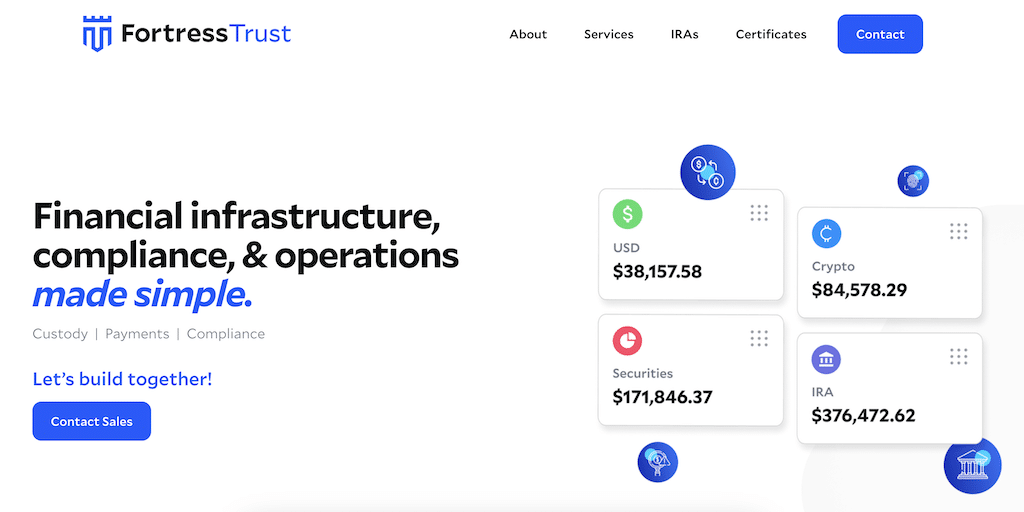Click the Compliance tagline word
1024x512 pixels.
pos(226,334)
